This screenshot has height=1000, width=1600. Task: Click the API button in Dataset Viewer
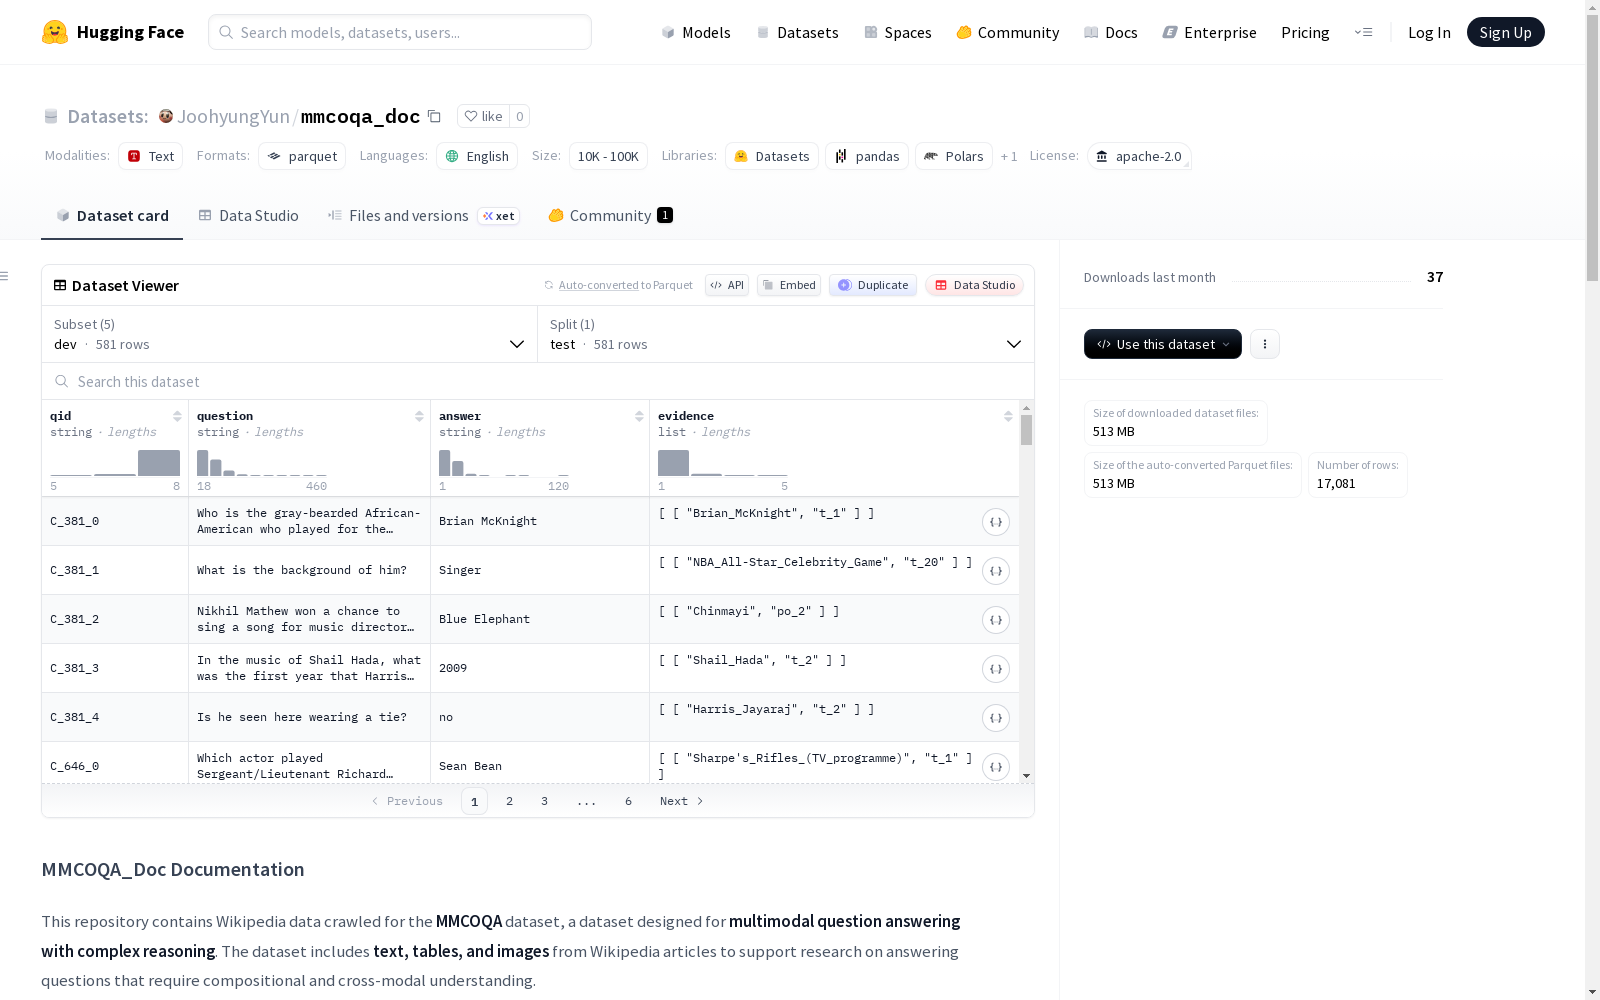727,285
